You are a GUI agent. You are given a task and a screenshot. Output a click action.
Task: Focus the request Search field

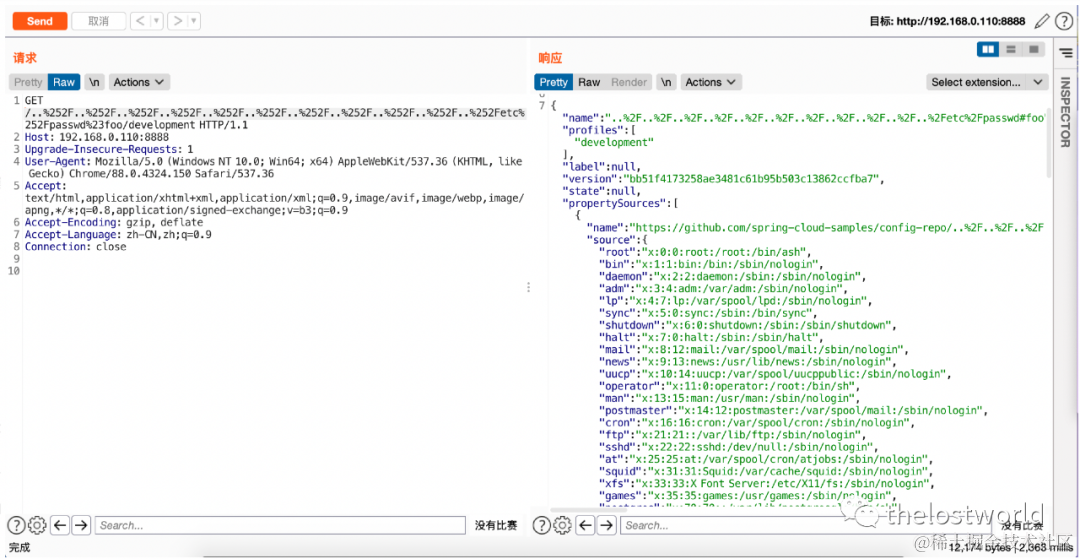pos(280,525)
